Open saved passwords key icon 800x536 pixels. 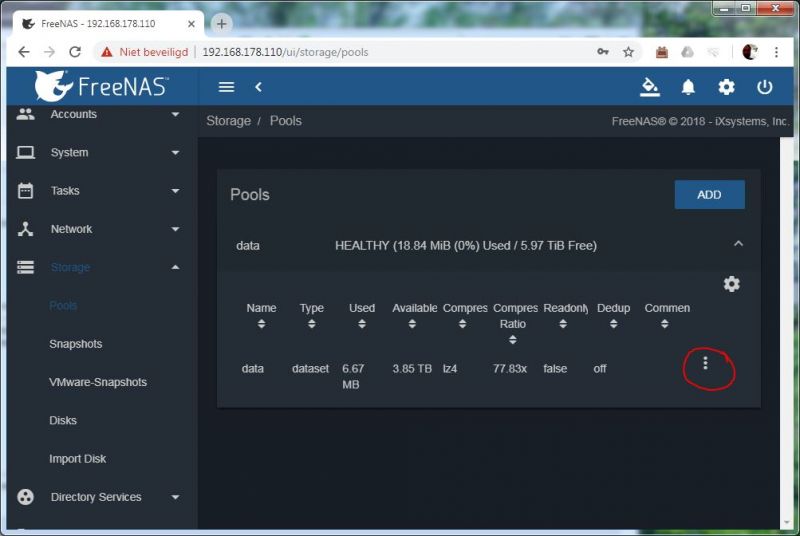click(603, 52)
